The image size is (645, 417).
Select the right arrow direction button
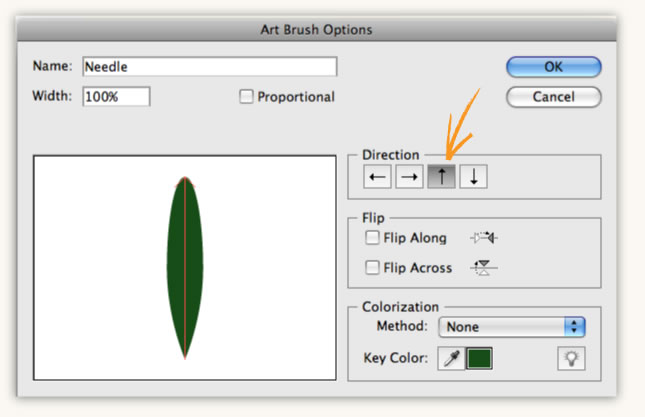(x=409, y=177)
